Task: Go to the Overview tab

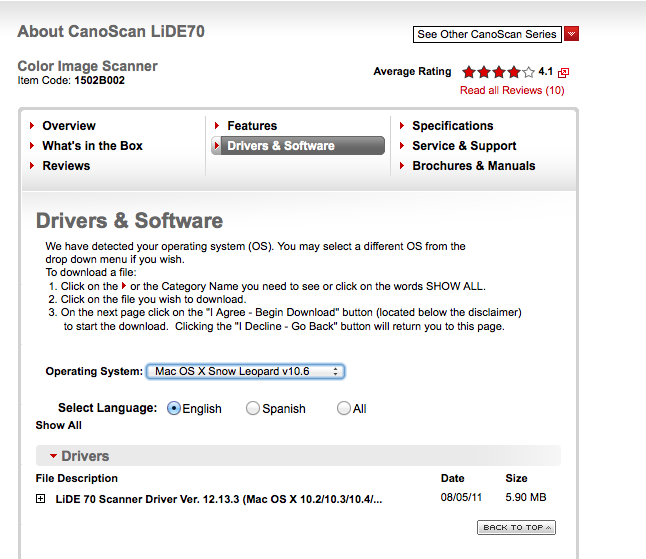Action: coord(69,126)
